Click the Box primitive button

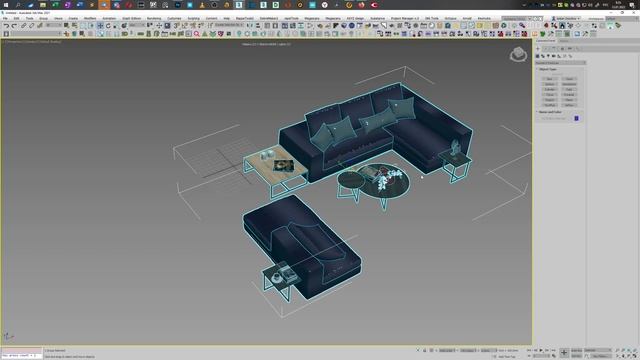[549, 79]
